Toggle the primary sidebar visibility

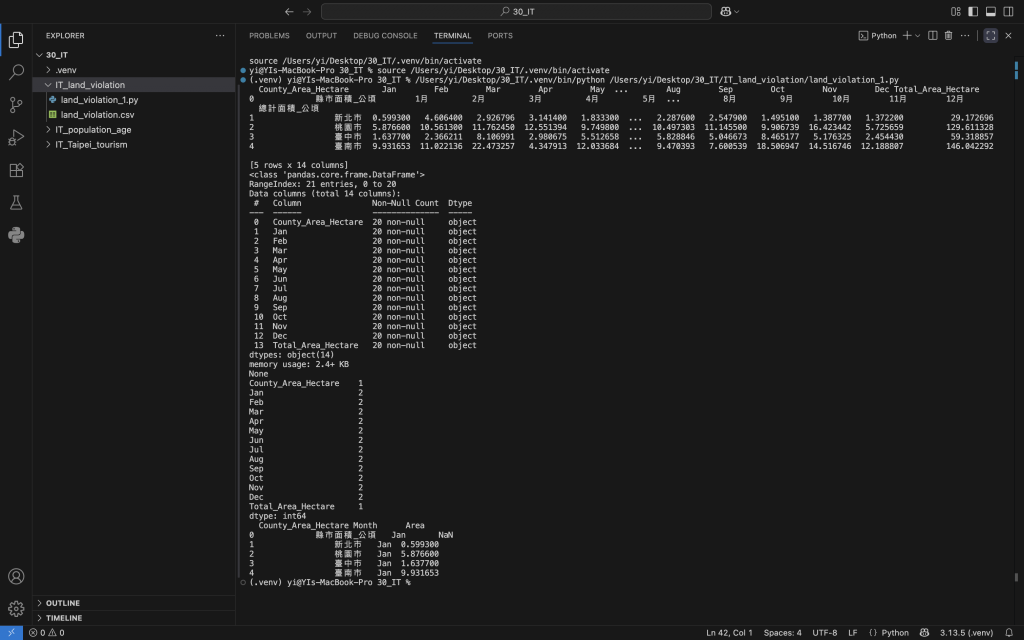[x=973, y=12]
